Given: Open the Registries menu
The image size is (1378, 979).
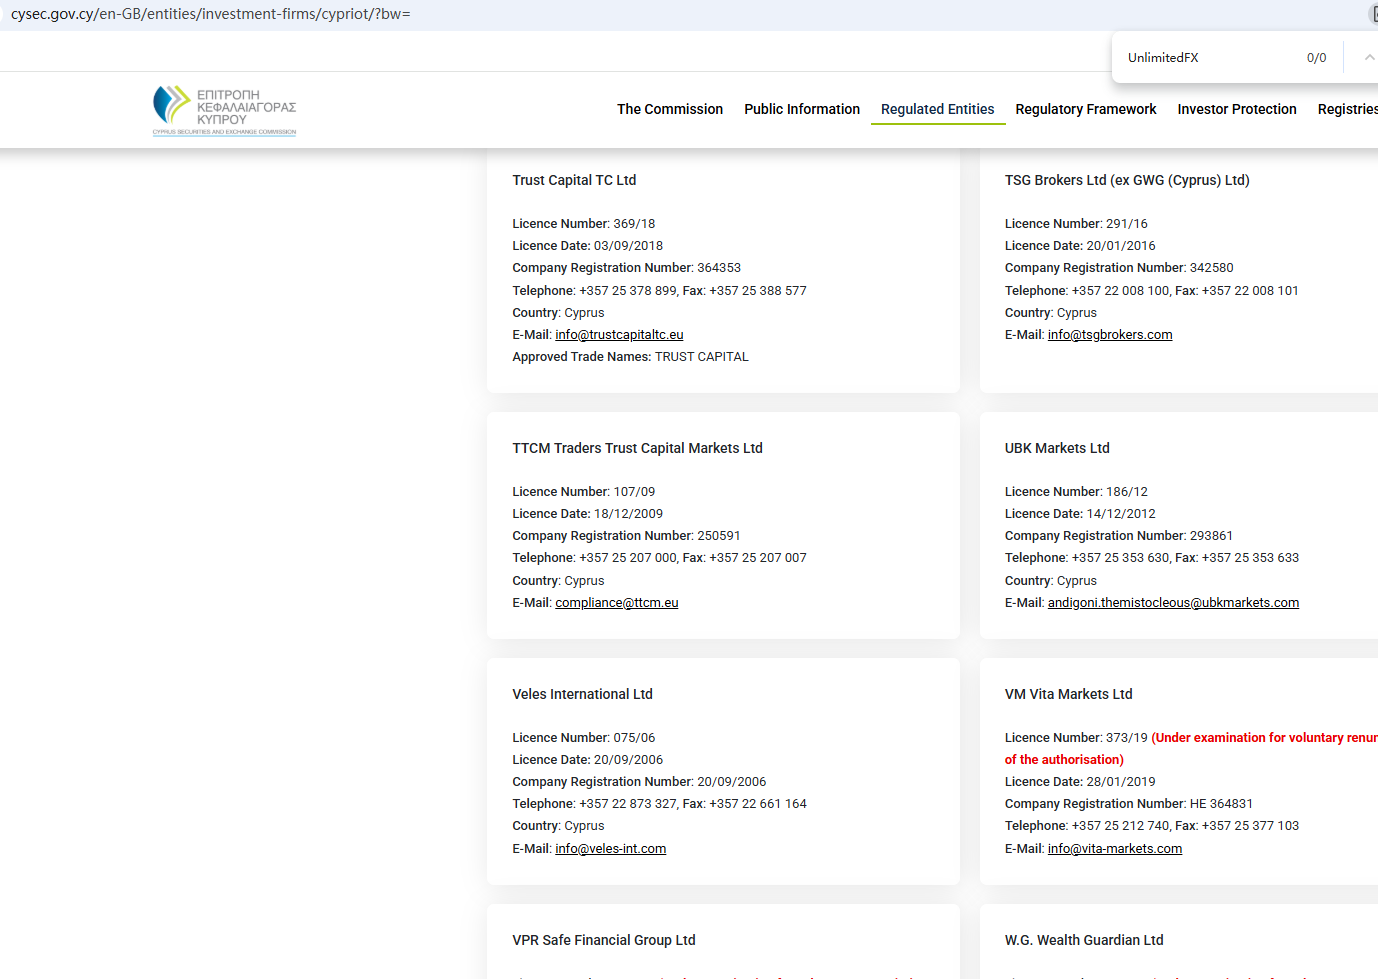Looking at the screenshot, I should [x=1346, y=109].
